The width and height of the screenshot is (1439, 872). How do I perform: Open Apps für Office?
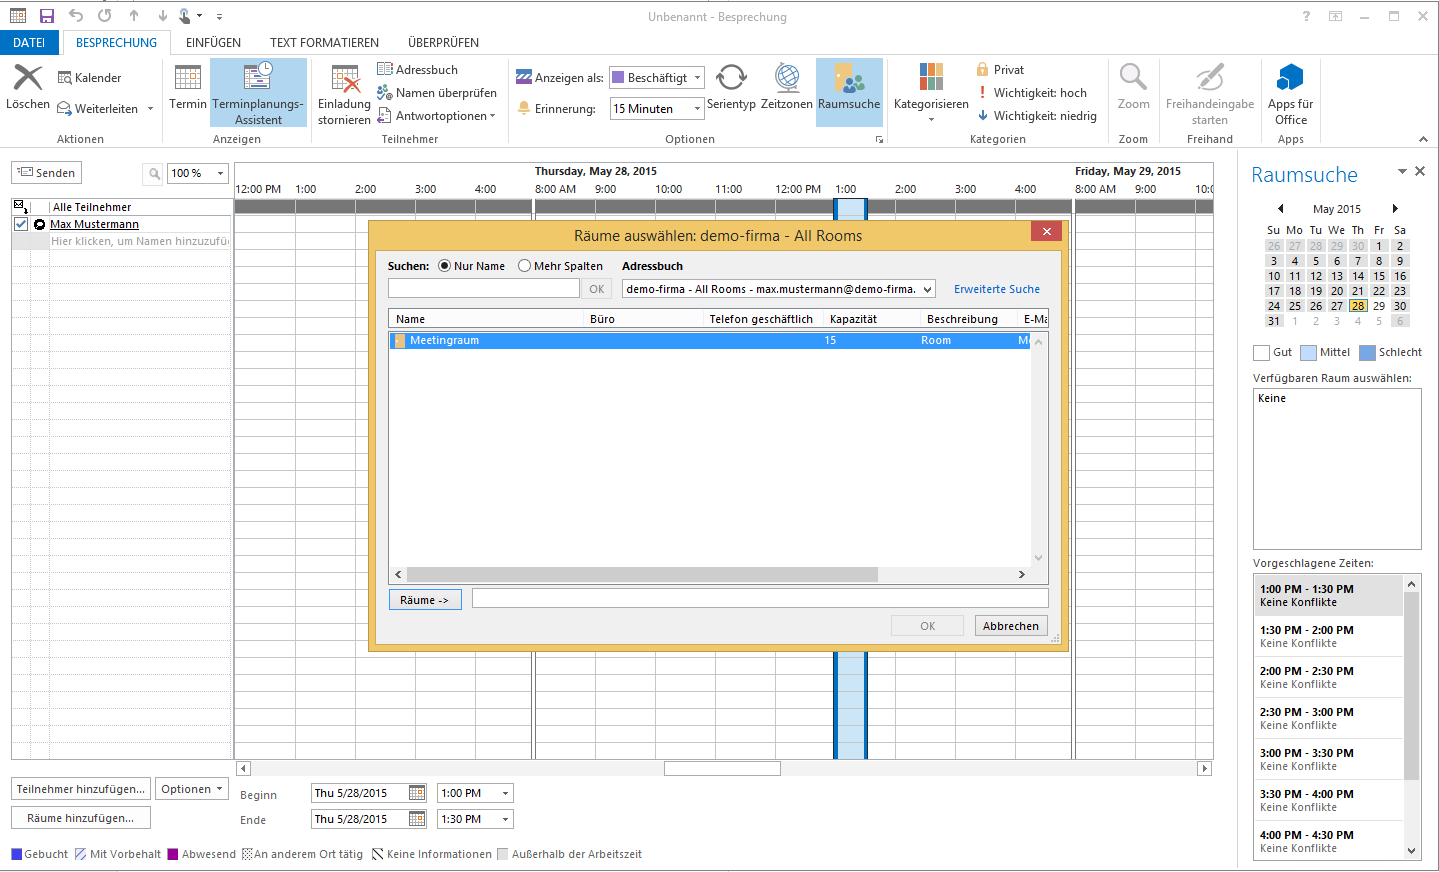(x=1291, y=93)
